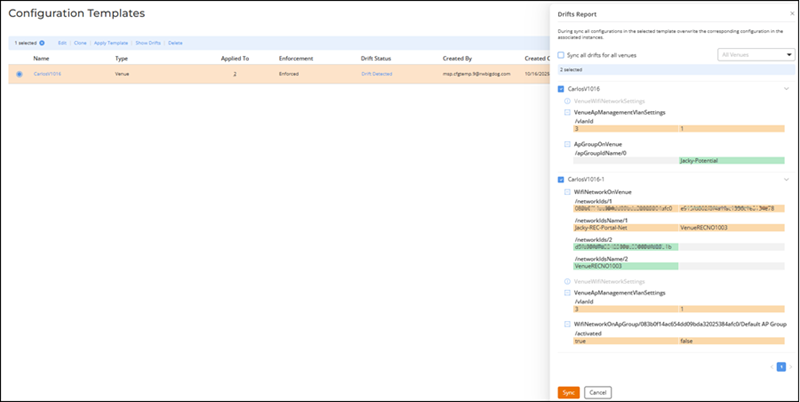Viewport: 800px width, 402px height.
Task: Go to next page arrow in pagination
Action: coord(790,367)
